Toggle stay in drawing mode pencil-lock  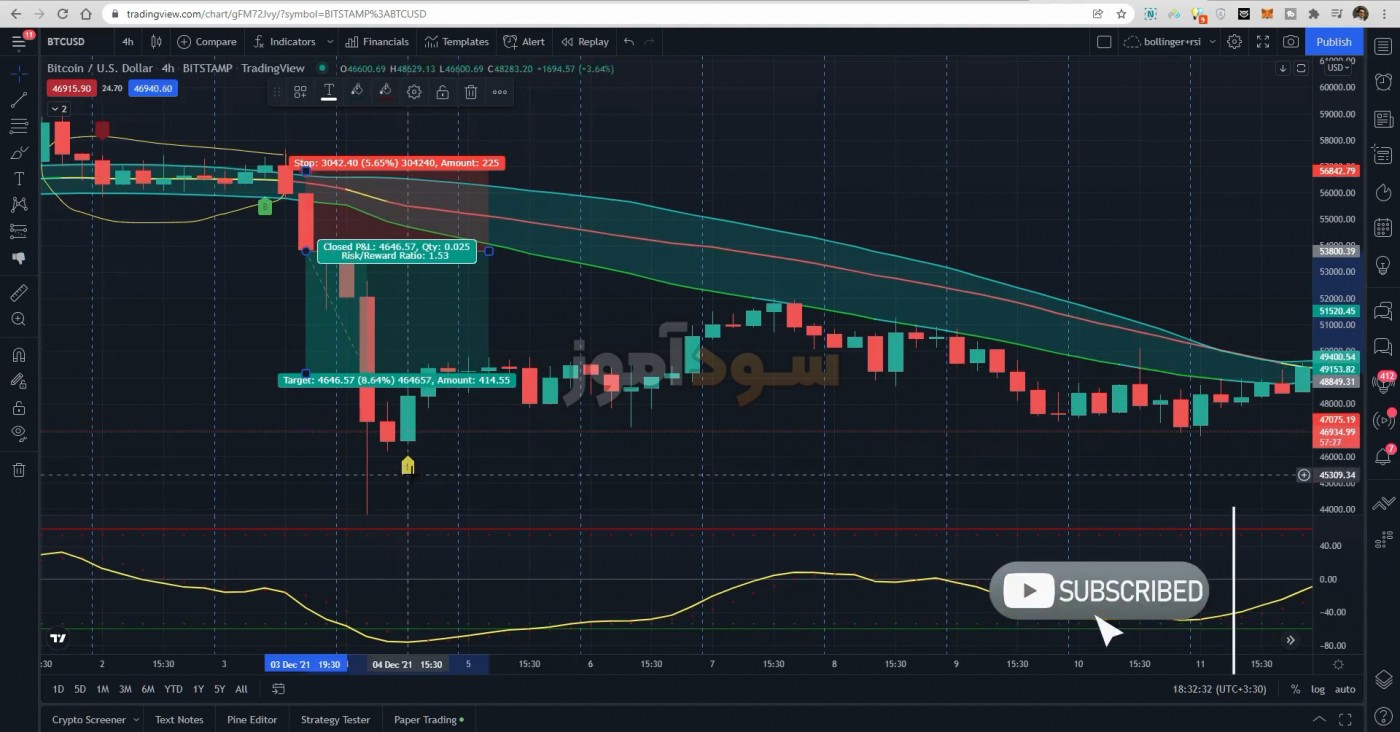(18, 381)
